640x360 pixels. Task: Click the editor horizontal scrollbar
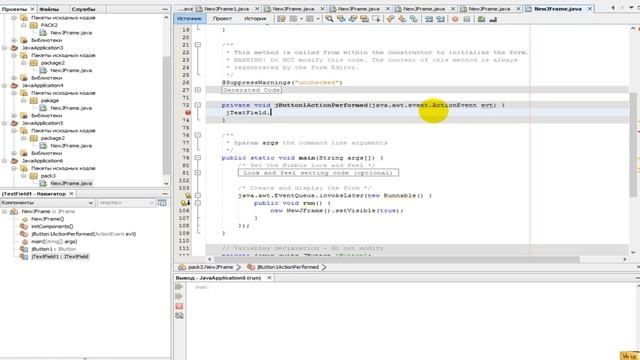[396, 259]
